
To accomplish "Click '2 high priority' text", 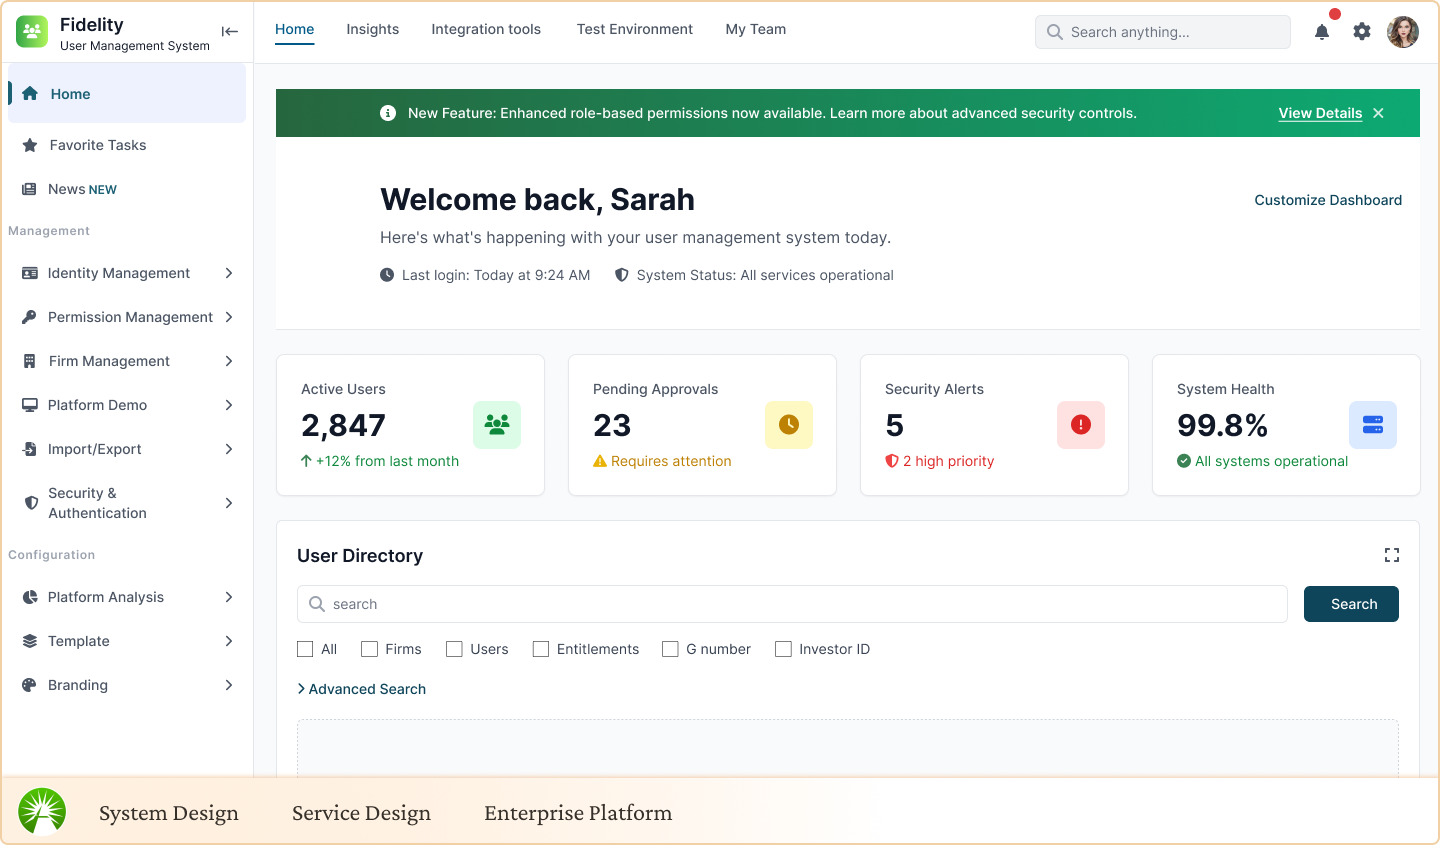I will click(x=948, y=461).
